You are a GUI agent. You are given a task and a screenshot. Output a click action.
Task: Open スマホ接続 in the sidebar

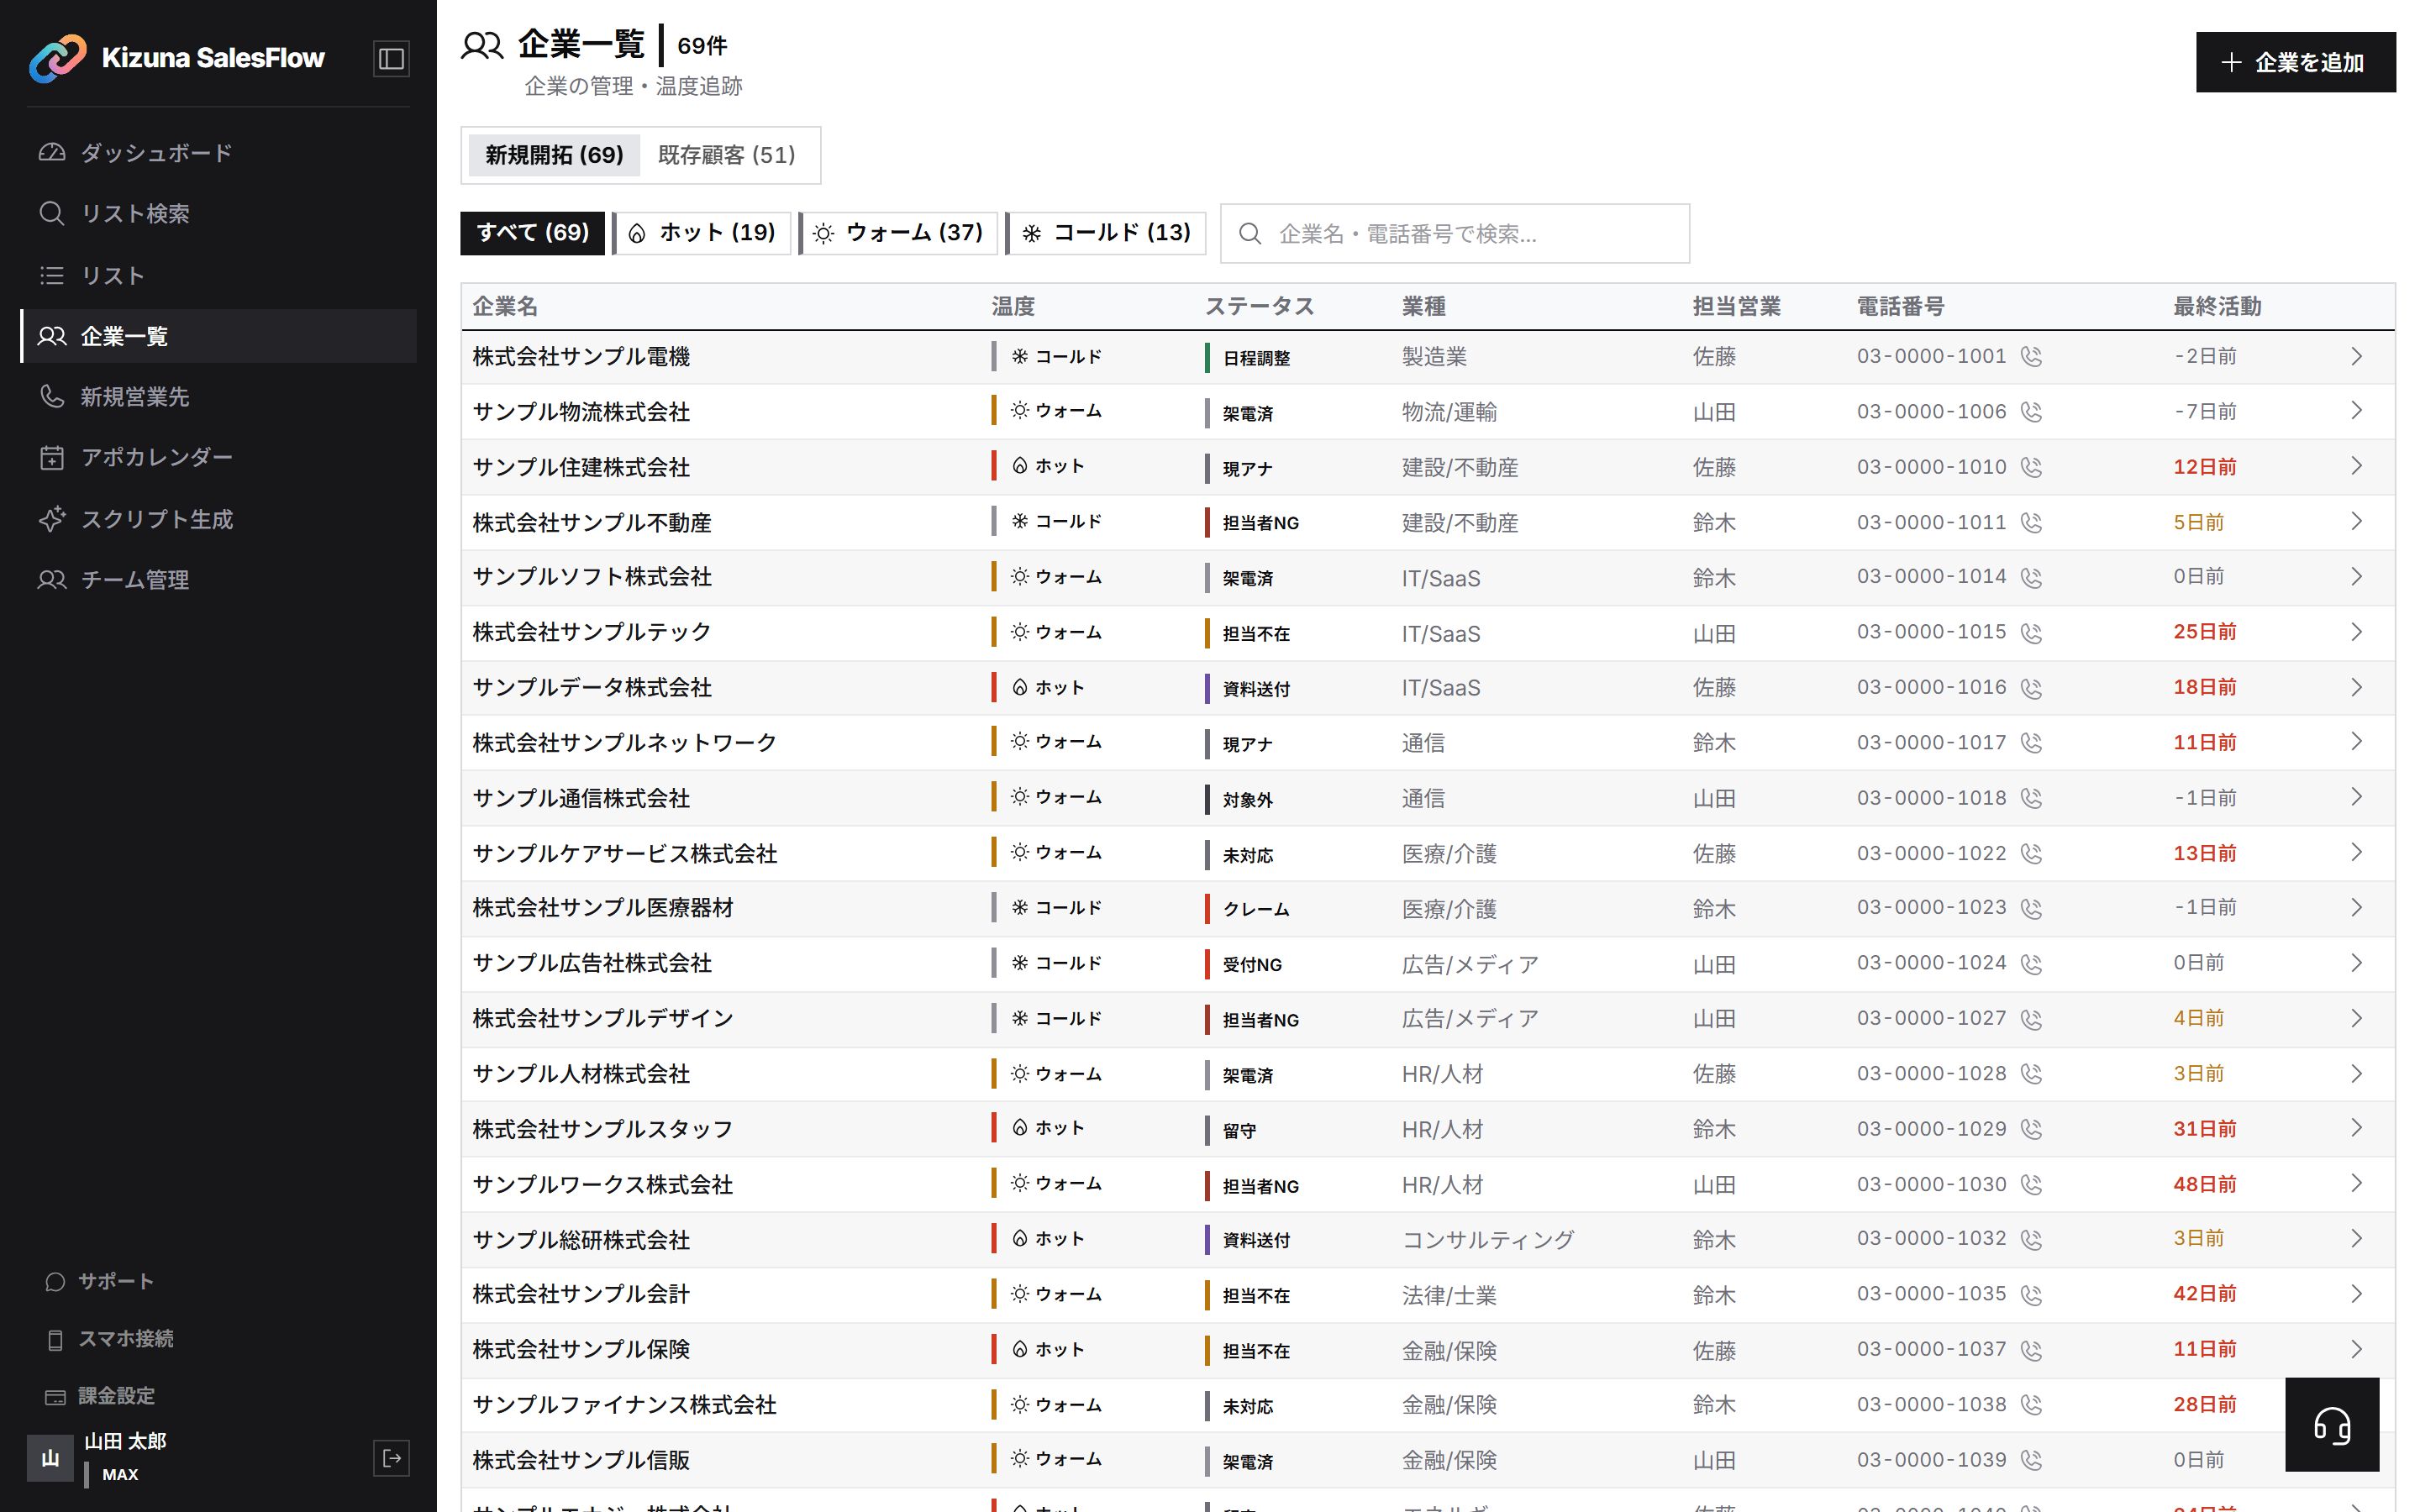[110, 1338]
